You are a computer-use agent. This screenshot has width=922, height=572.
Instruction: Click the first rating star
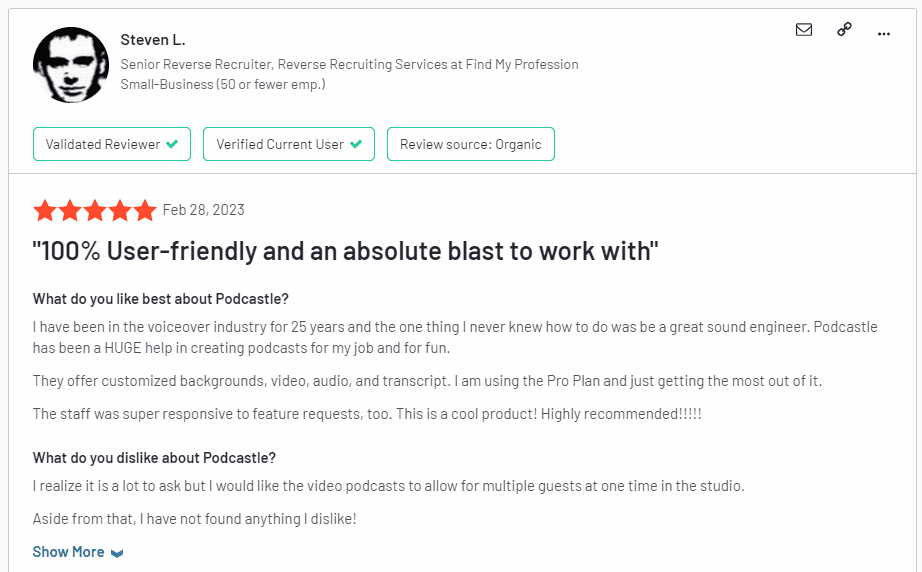(x=45, y=210)
